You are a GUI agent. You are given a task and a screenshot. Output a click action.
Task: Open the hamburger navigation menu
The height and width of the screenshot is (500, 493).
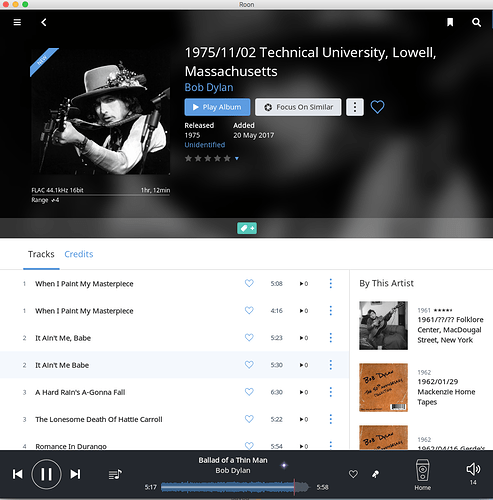point(17,22)
